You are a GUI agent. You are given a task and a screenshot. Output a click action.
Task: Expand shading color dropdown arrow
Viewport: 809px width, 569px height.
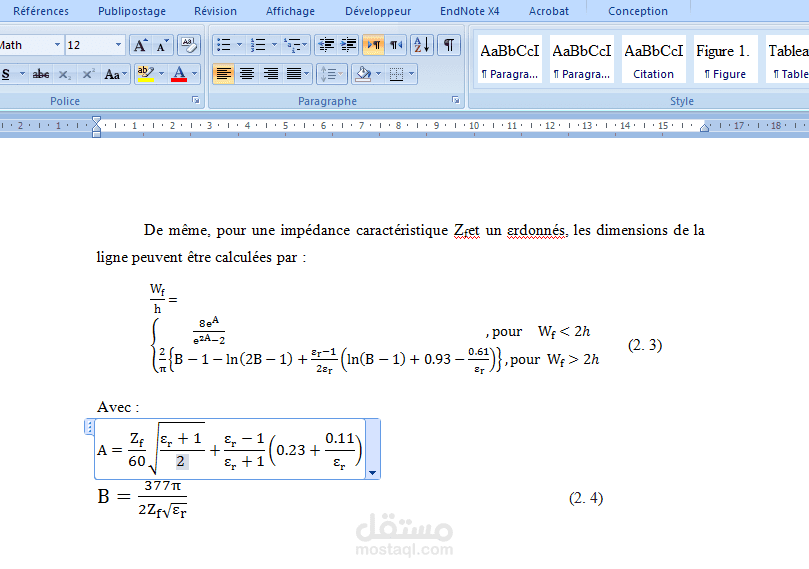pyautogui.click(x=378, y=74)
